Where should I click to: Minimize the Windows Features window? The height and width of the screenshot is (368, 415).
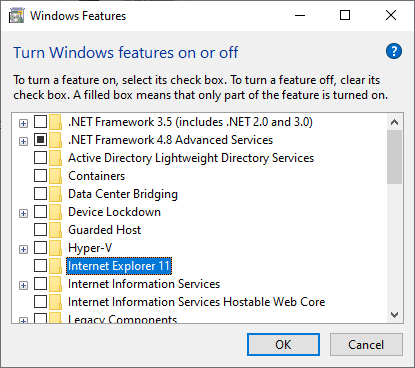[x=300, y=15]
